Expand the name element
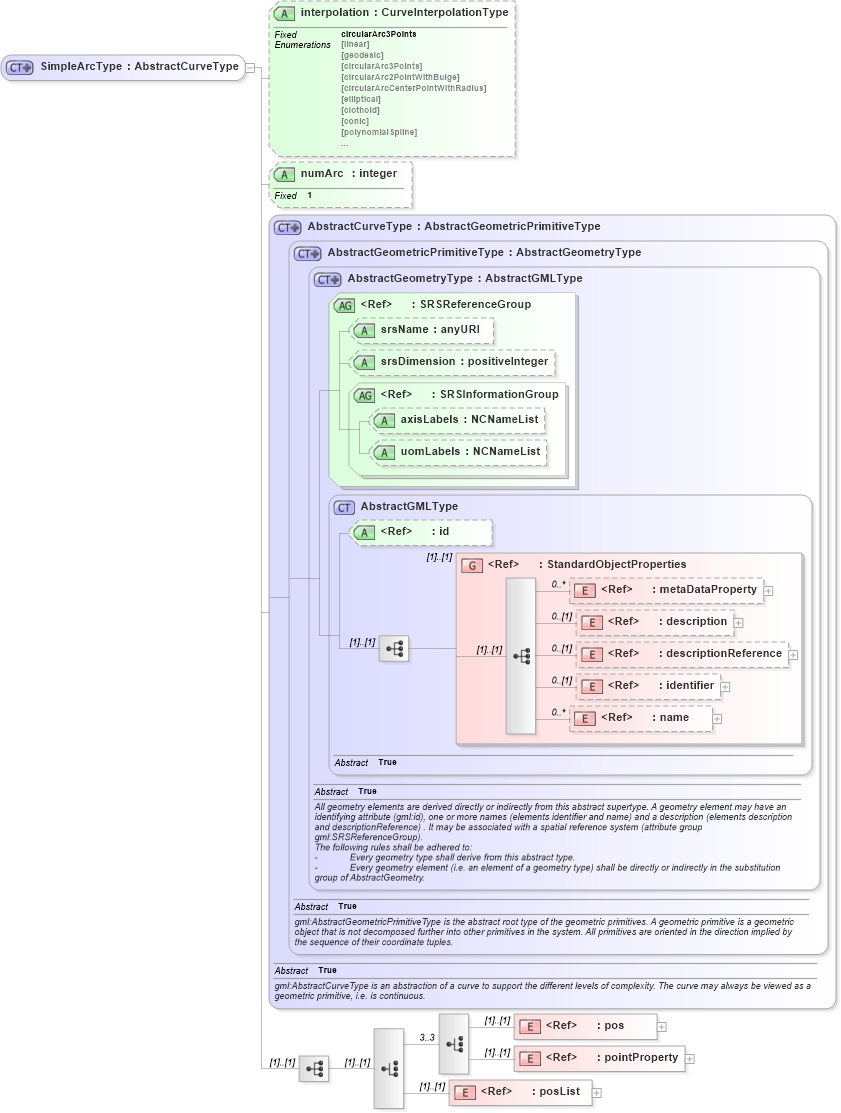Viewport: 841px width, 1113px height. pyautogui.click(x=718, y=719)
